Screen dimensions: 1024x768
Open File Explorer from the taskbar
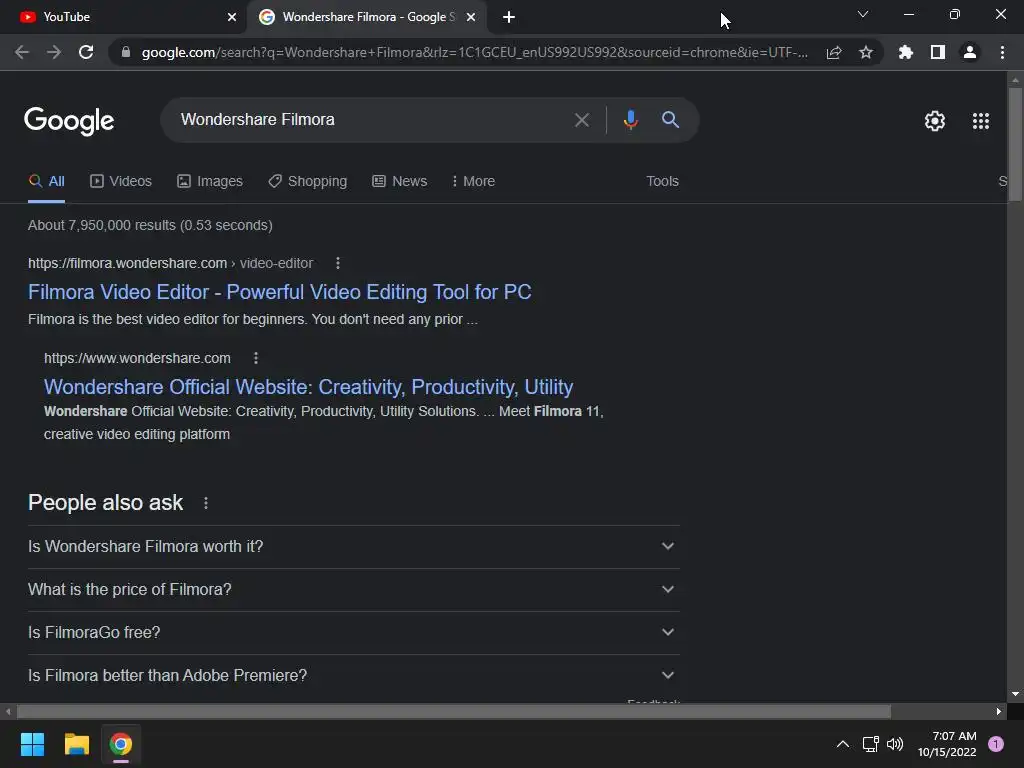tap(76, 744)
